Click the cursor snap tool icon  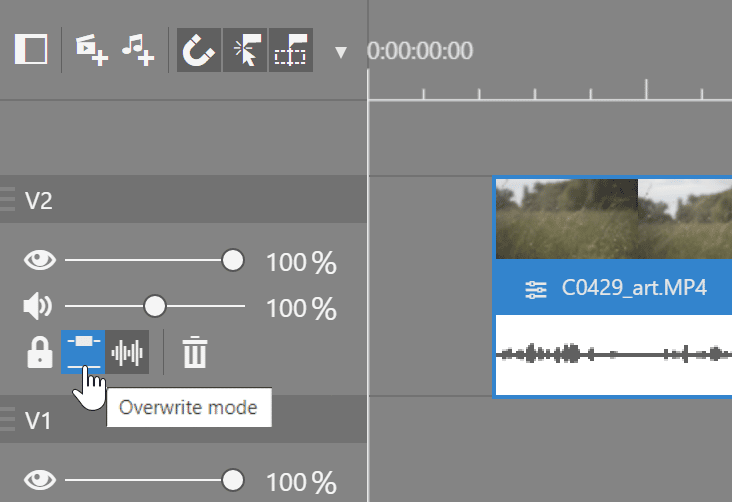tap(244, 49)
